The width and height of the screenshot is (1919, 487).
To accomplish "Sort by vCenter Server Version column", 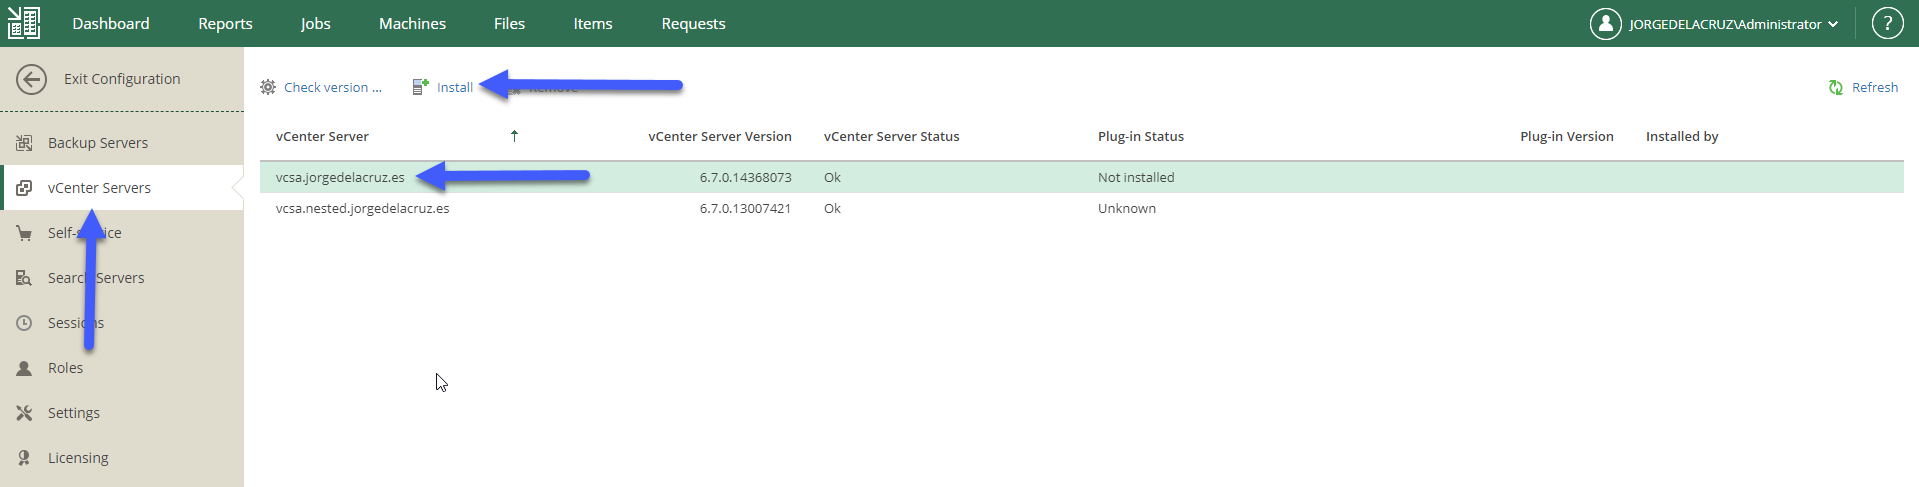I will (x=720, y=137).
